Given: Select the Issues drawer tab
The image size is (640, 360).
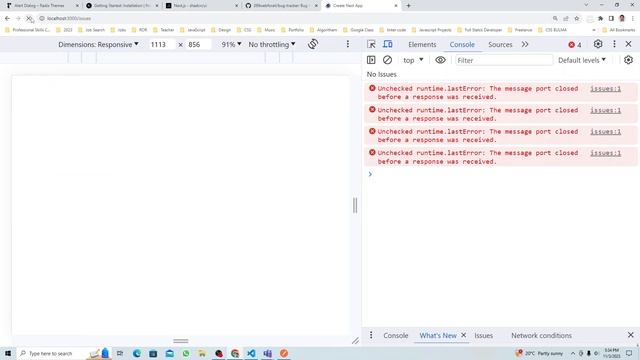Looking at the screenshot, I should (x=483, y=336).
